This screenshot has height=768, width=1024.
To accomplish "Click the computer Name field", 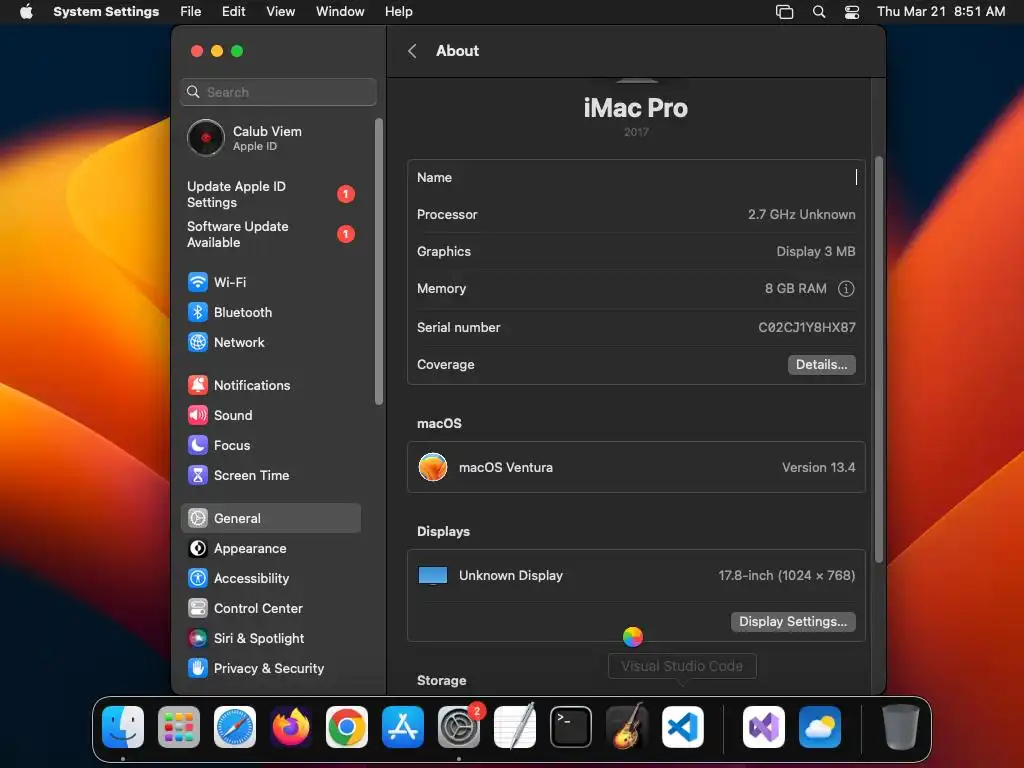I will tap(636, 178).
